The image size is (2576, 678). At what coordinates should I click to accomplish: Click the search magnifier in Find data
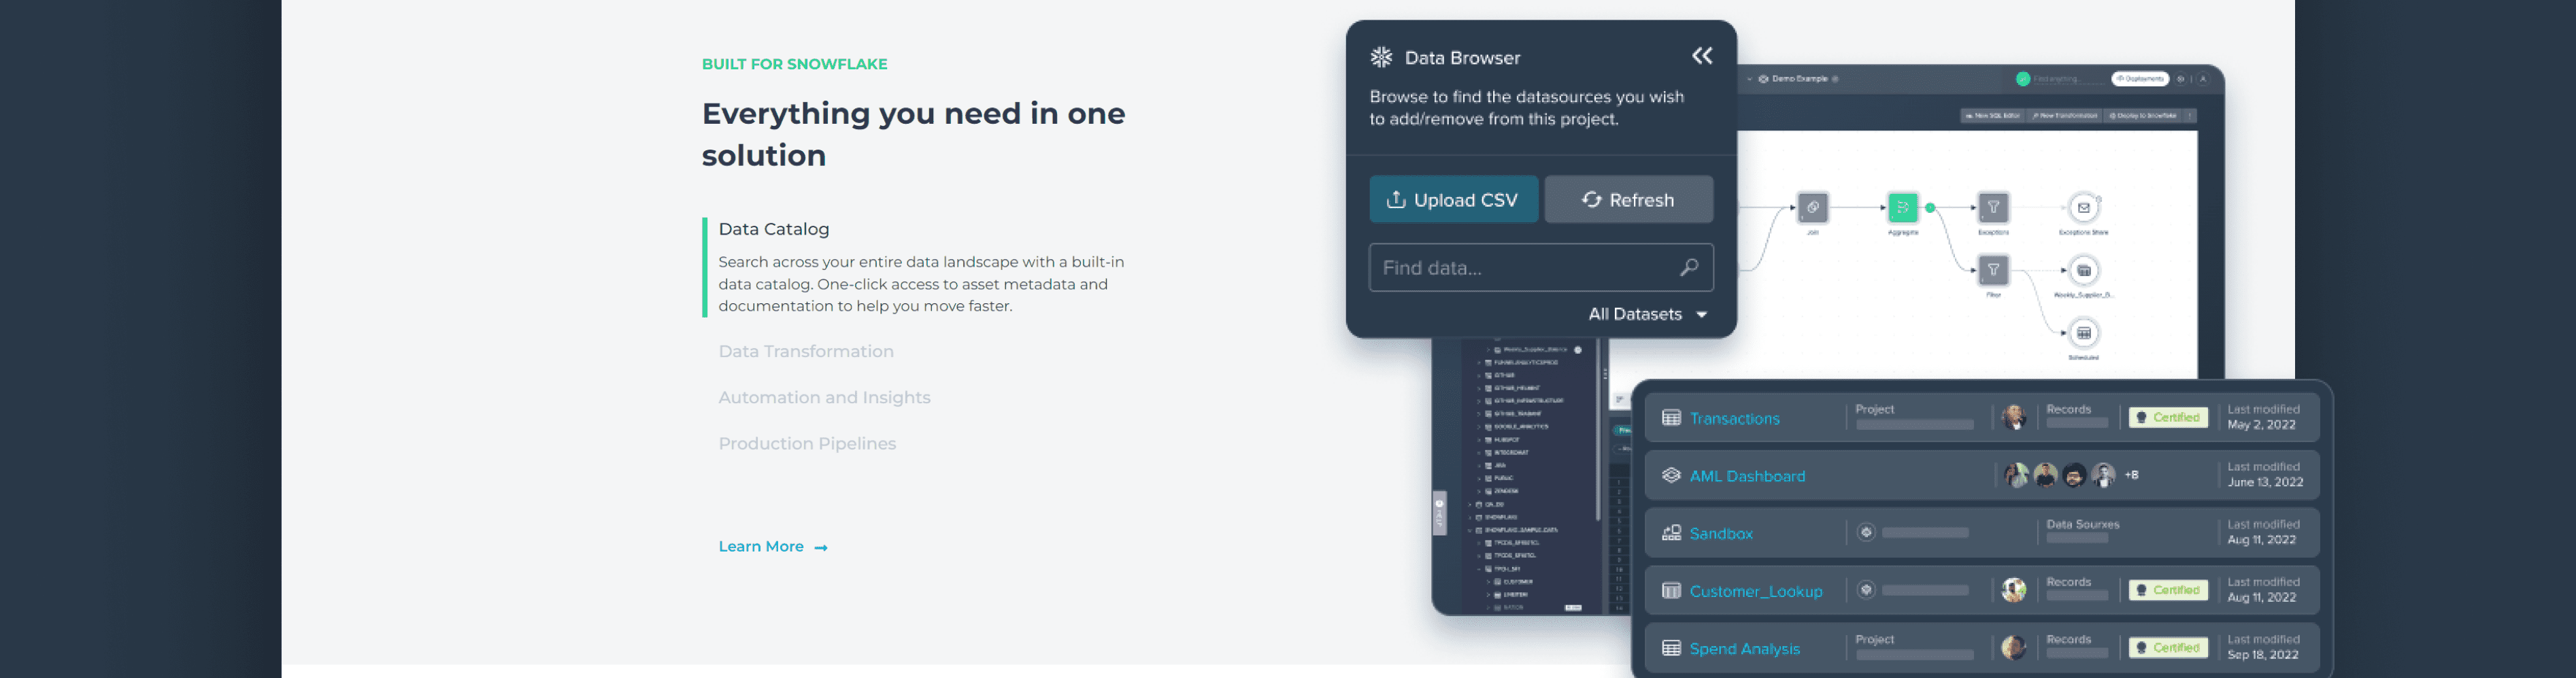tap(1689, 268)
